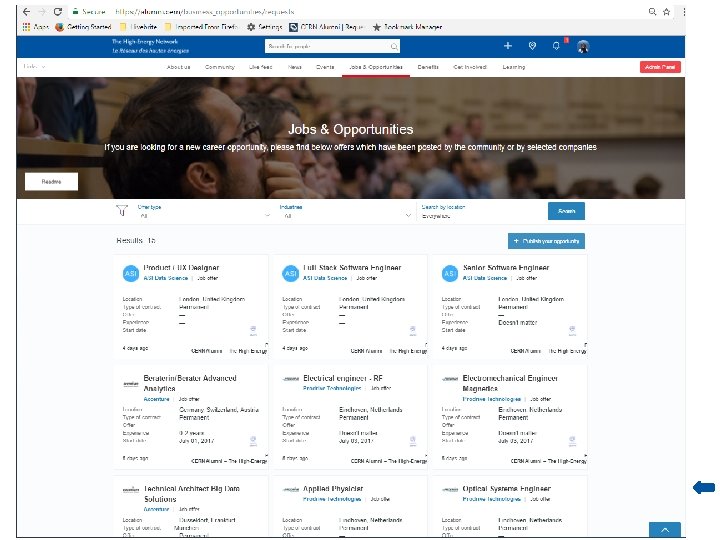Click the Prodrive logo on Applied Physicist card
The height and width of the screenshot is (540, 720).
(290, 490)
